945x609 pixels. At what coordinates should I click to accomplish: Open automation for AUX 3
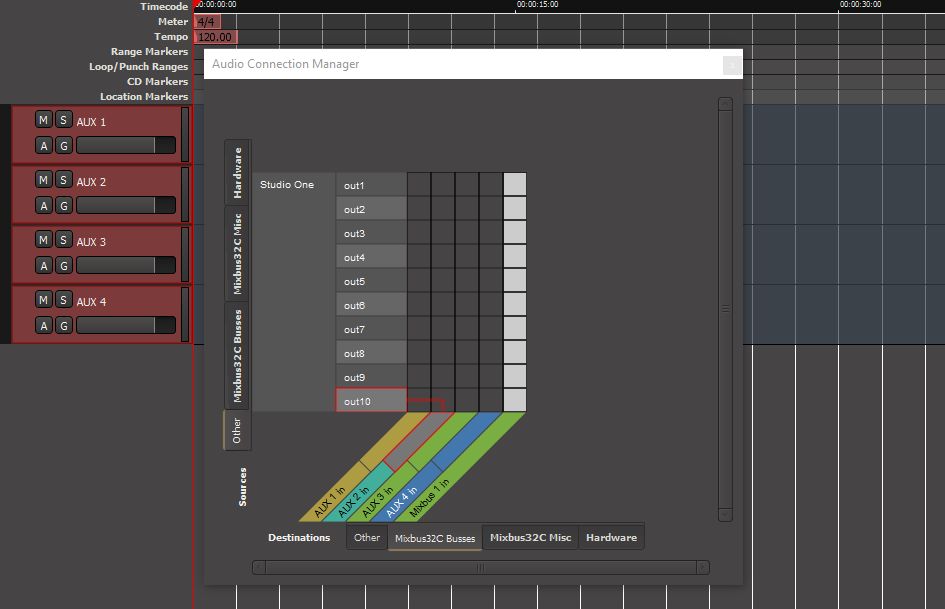(x=43, y=265)
